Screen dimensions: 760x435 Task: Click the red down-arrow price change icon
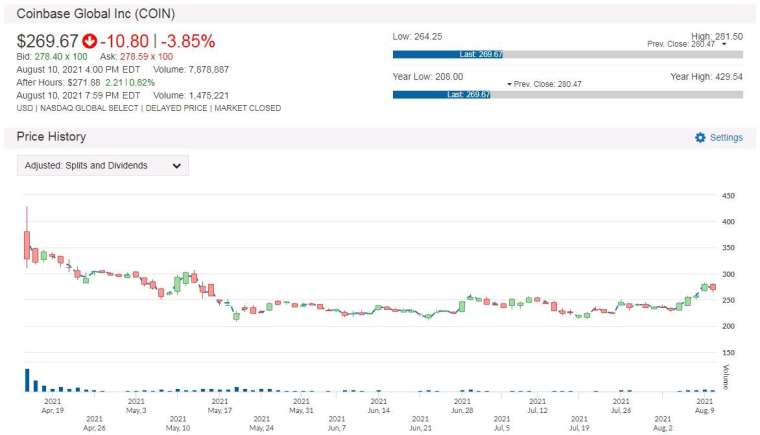pyautogui.click(x=89, y=41)
